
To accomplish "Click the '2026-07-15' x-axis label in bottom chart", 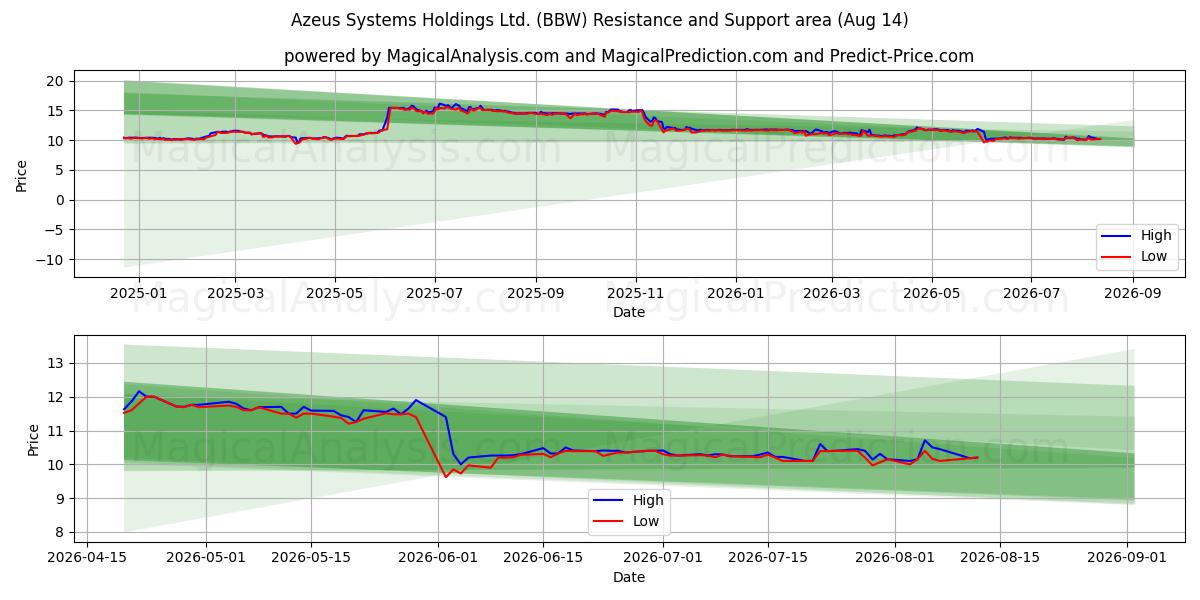I will (x=768, y=558).
